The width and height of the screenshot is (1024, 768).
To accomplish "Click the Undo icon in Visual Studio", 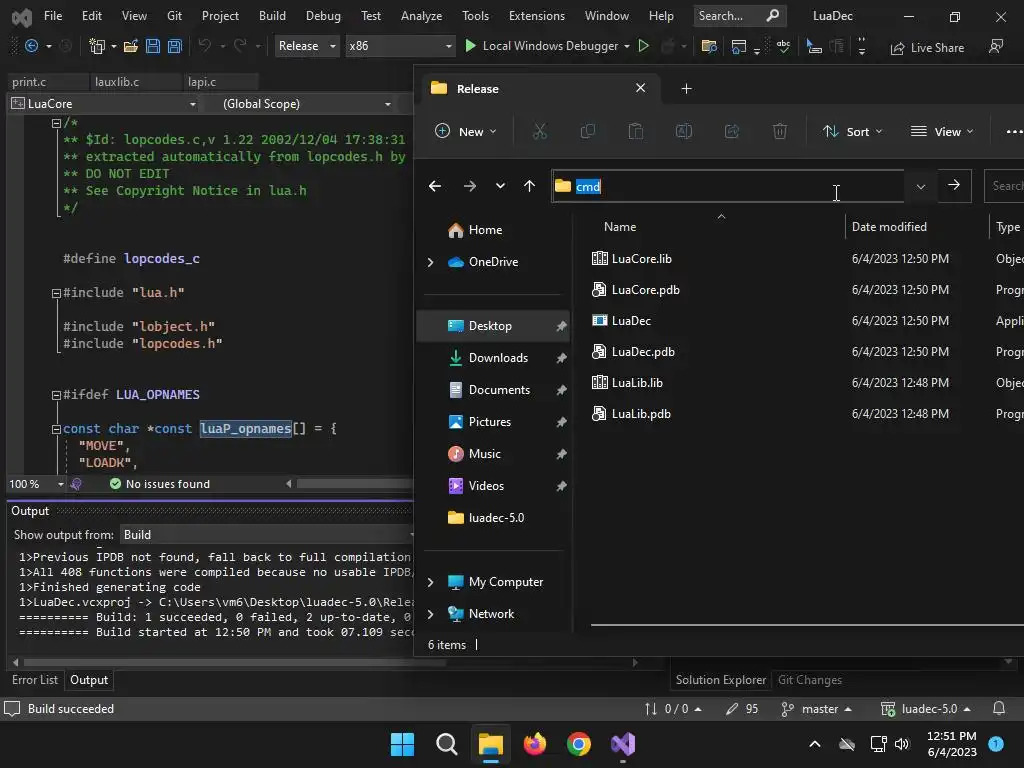I will point(205,46).
